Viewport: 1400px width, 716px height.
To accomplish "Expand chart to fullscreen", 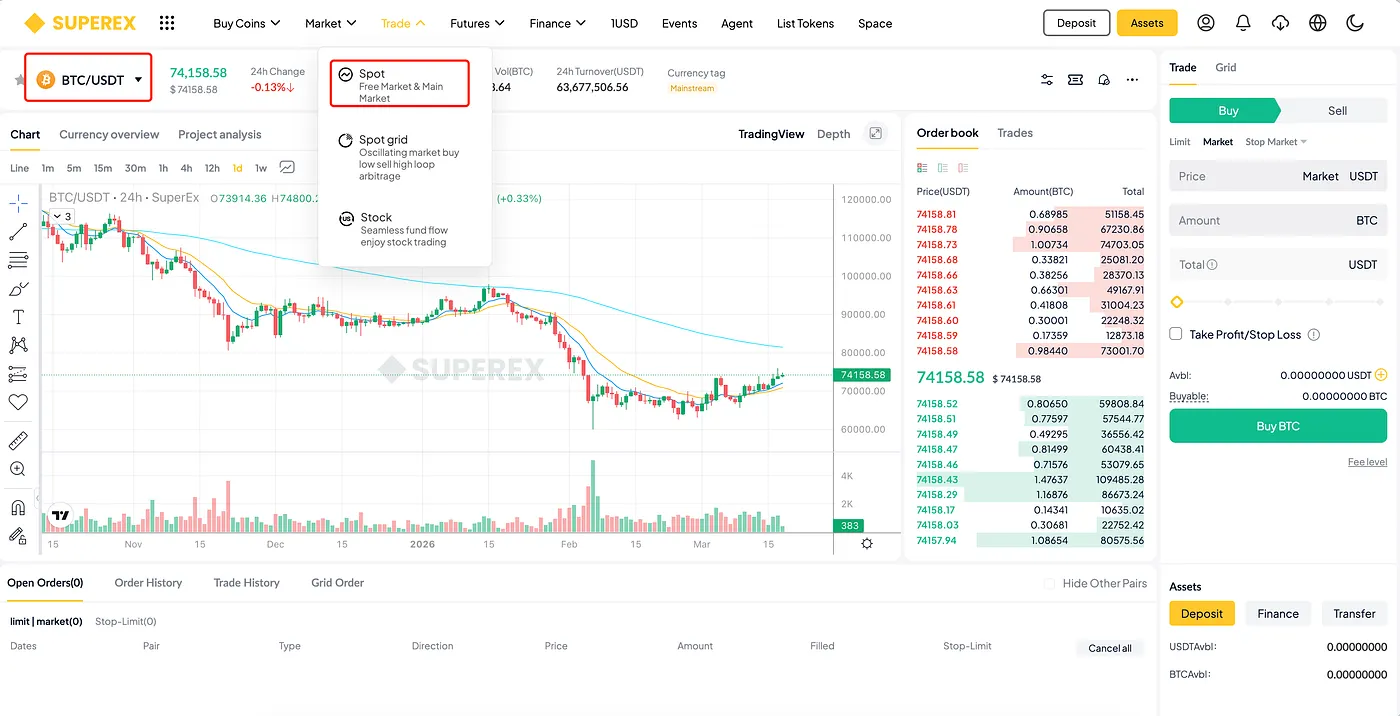I will [876, 133].
